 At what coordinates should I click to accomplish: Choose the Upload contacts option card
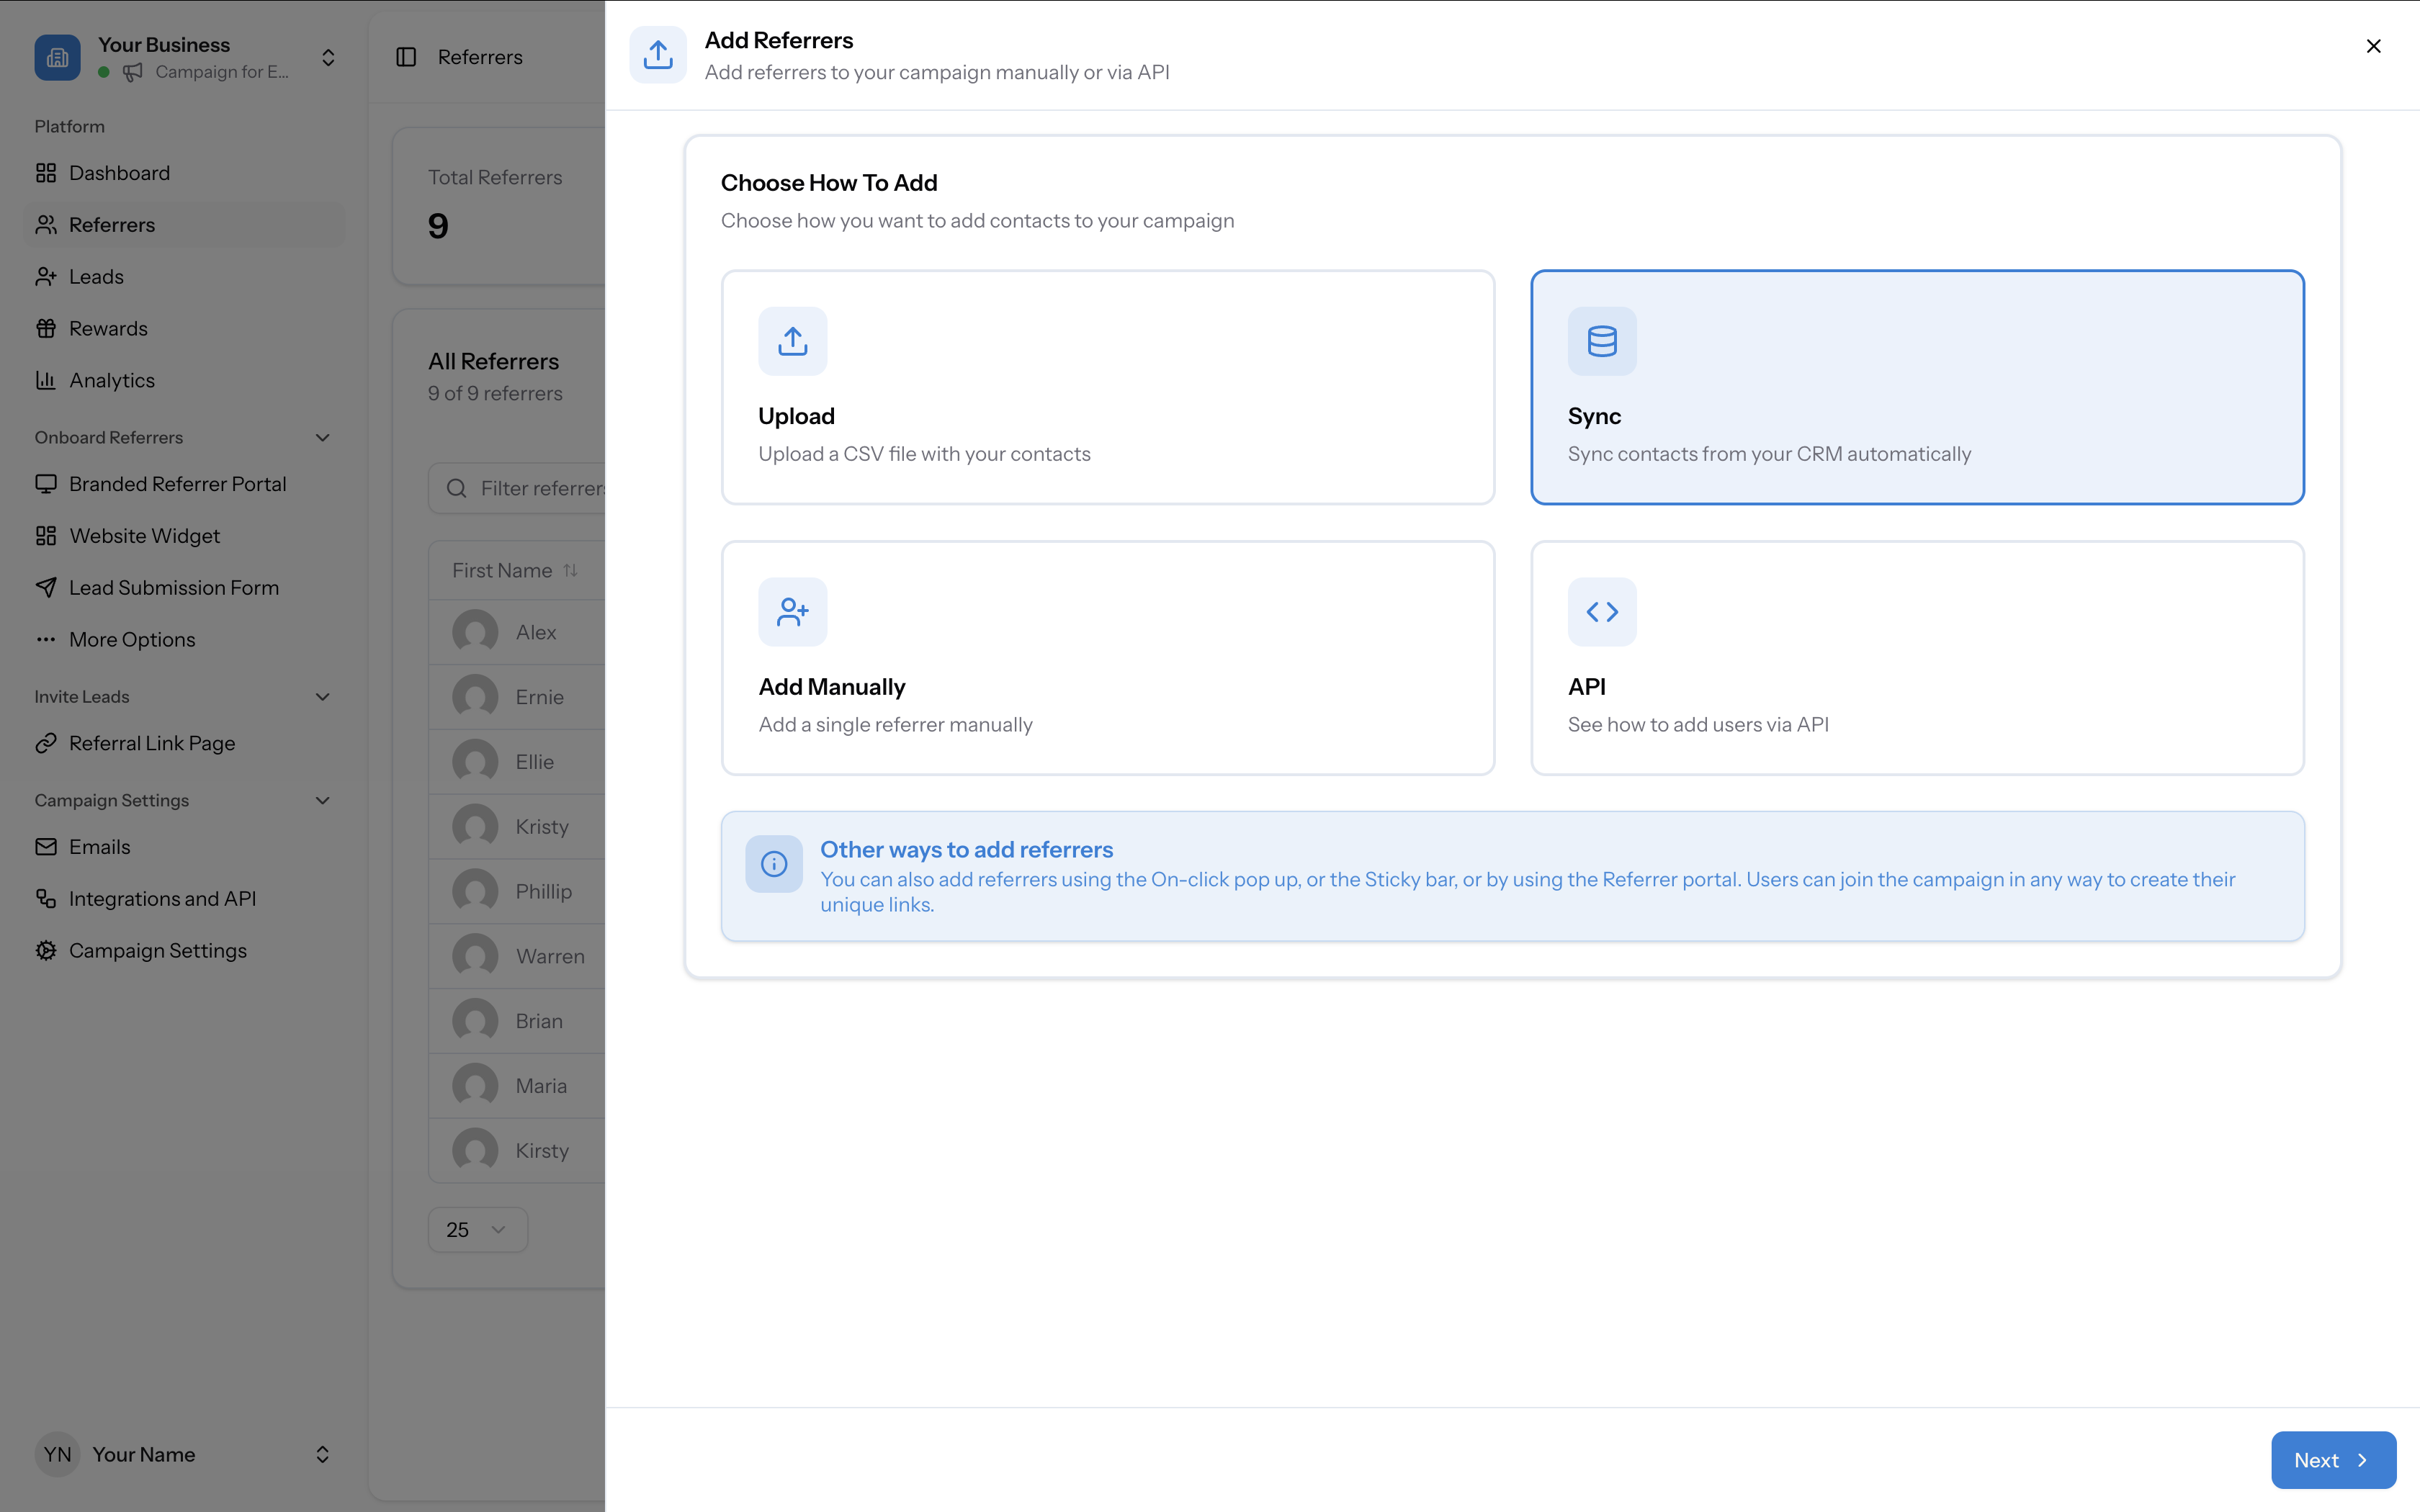pos(1108,388)
